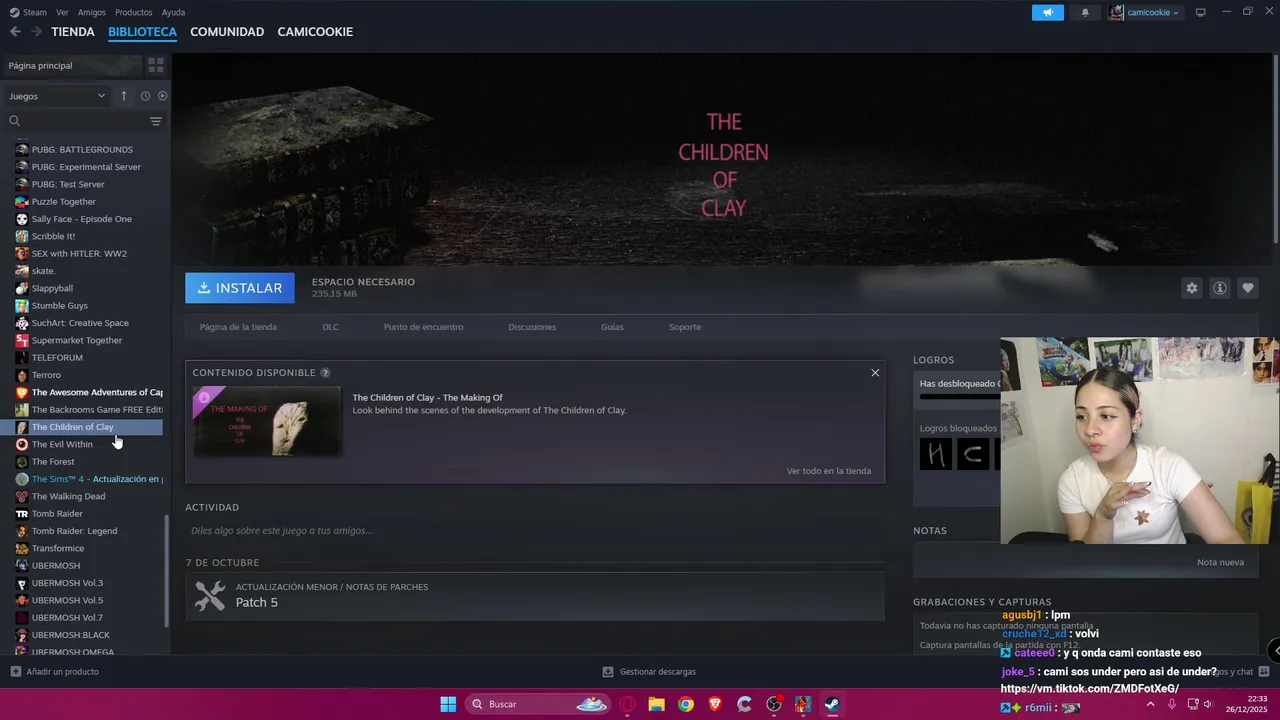Click the add product plus icon

point(15,672)
